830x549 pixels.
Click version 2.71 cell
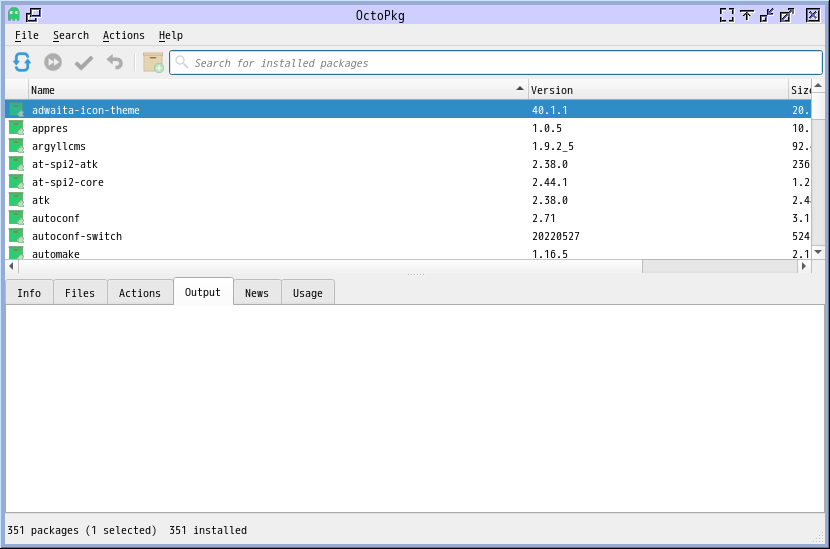pos(544,218)
